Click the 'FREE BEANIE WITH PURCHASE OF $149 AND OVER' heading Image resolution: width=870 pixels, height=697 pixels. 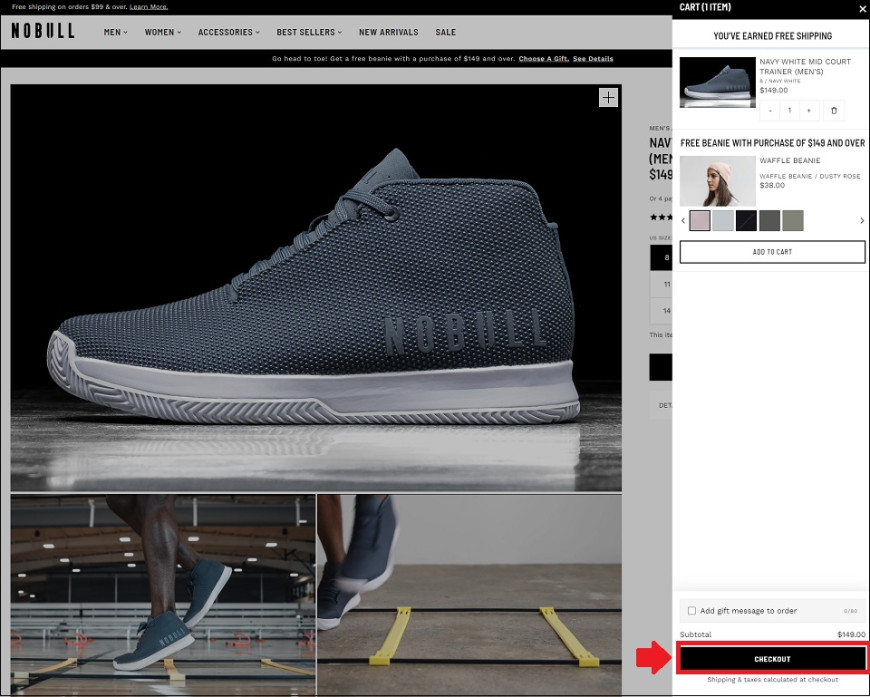[772, 143]
